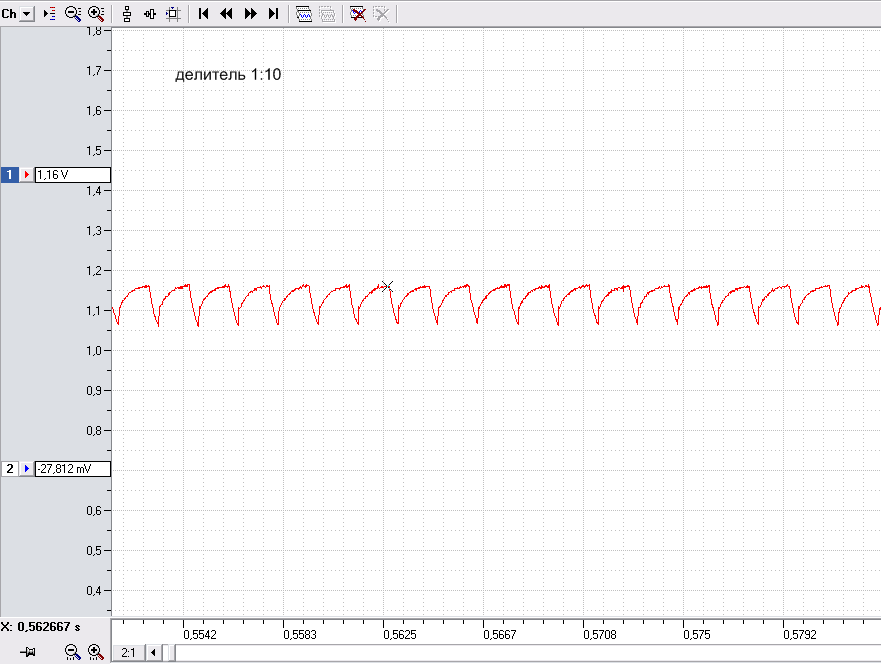
Task: Click the fit-to-window frame icon
Action: click(173, 13)
